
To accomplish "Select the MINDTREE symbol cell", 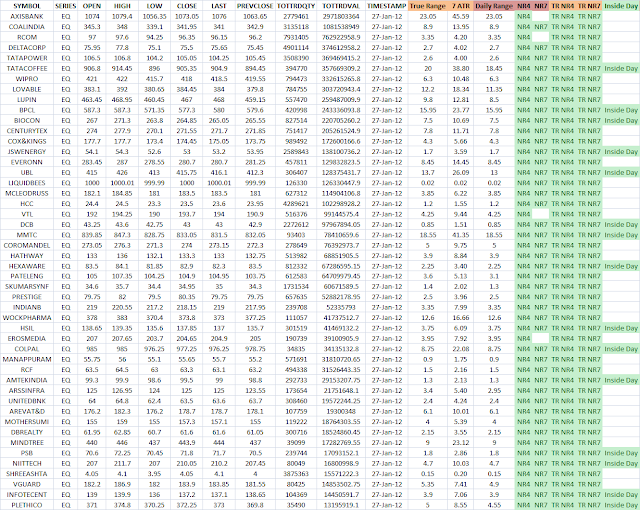I will [x=27, y=443].
